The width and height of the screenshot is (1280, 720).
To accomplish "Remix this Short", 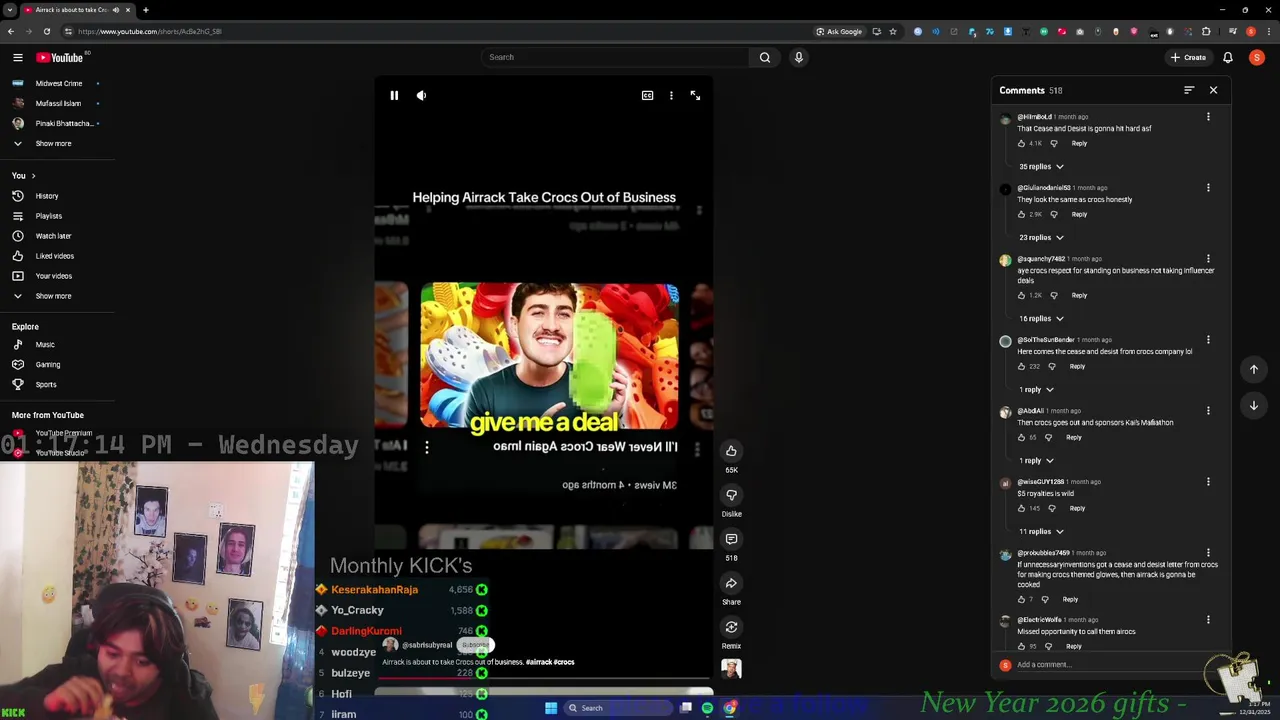I will 731,627.
